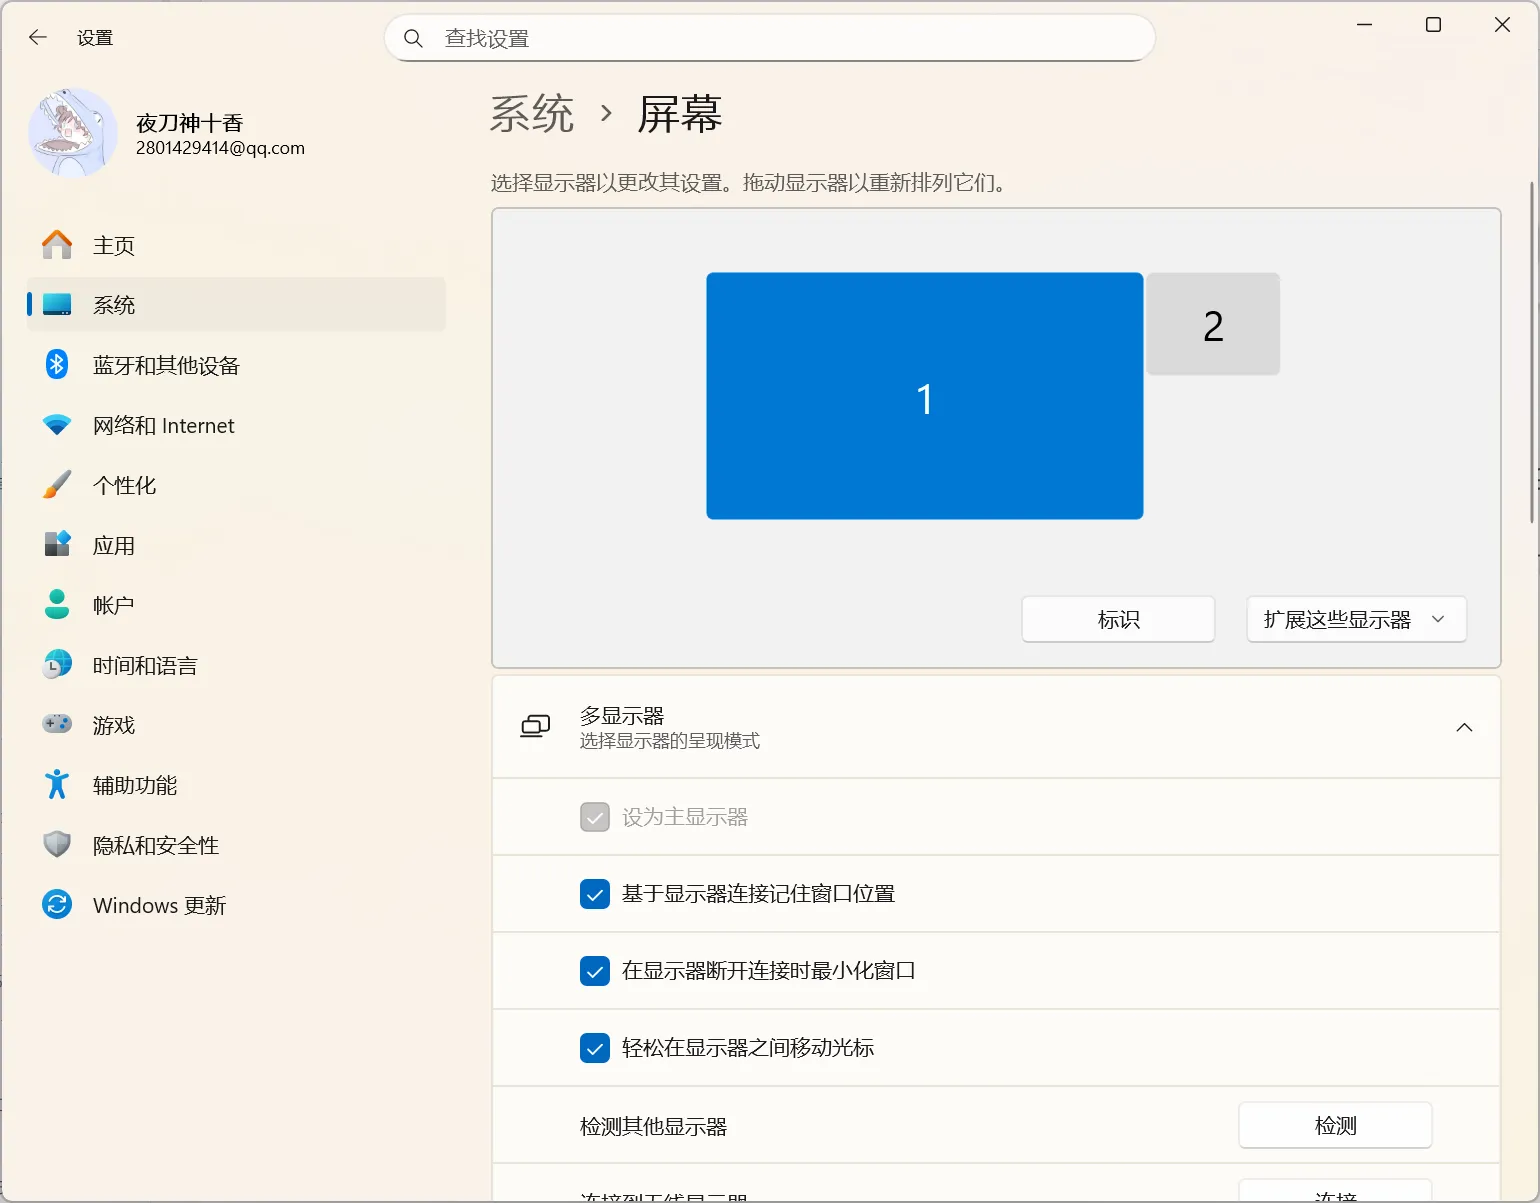
Task: Click the Windows 更新 refresh icon
Action: click(x=57, y=905)
